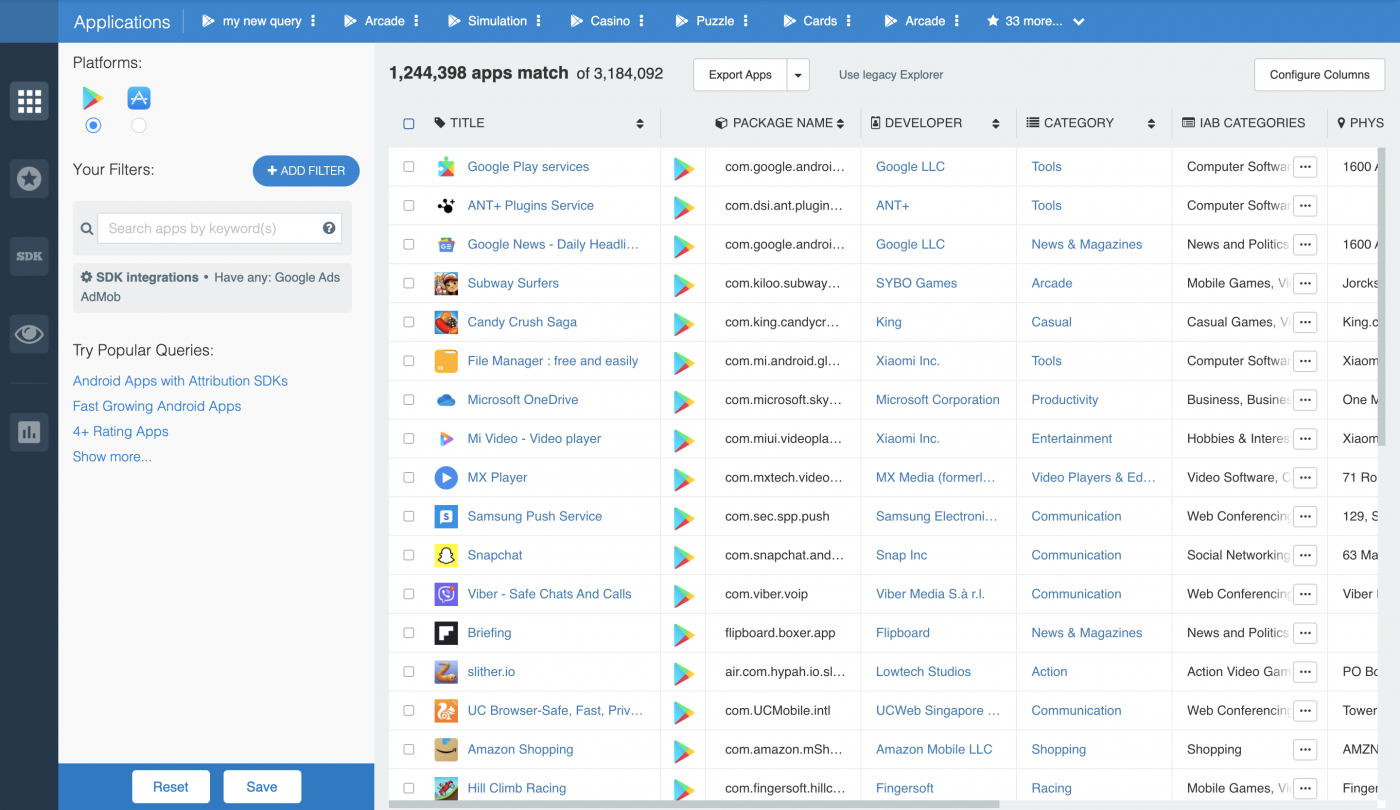Open SDK integrations Google Ads AdMob filter
Image resolution: width=1400 pixels, height=810 pixels.
(x=212, y=287)
